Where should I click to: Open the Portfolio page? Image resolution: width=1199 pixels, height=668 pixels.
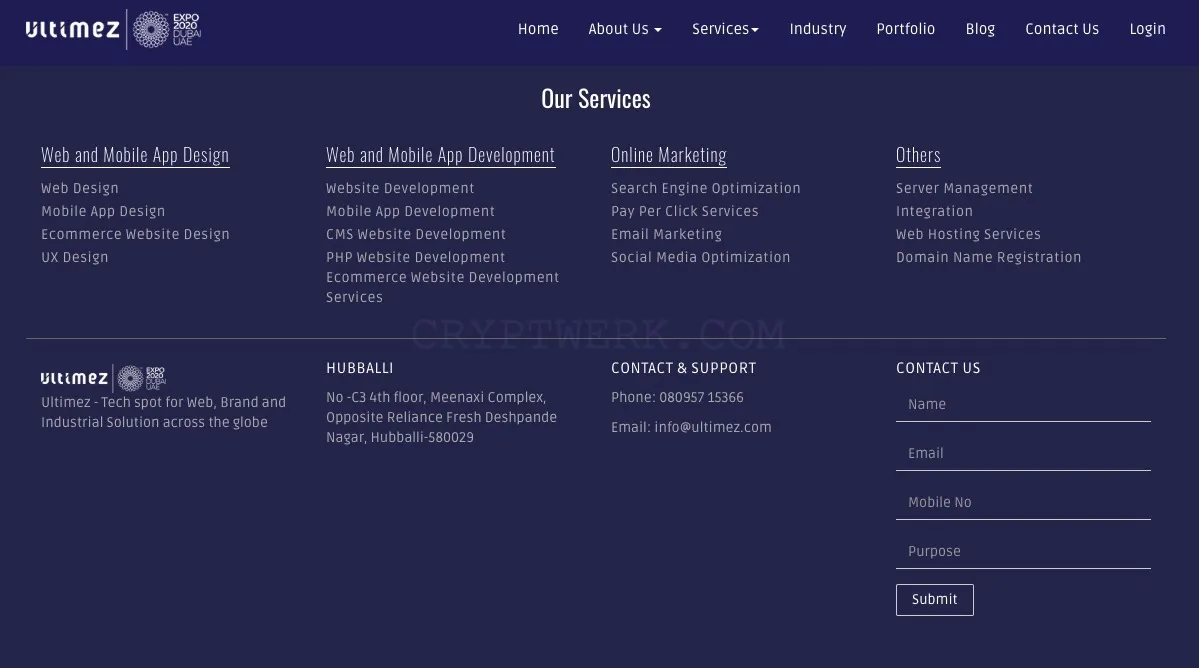coord(905,29)
